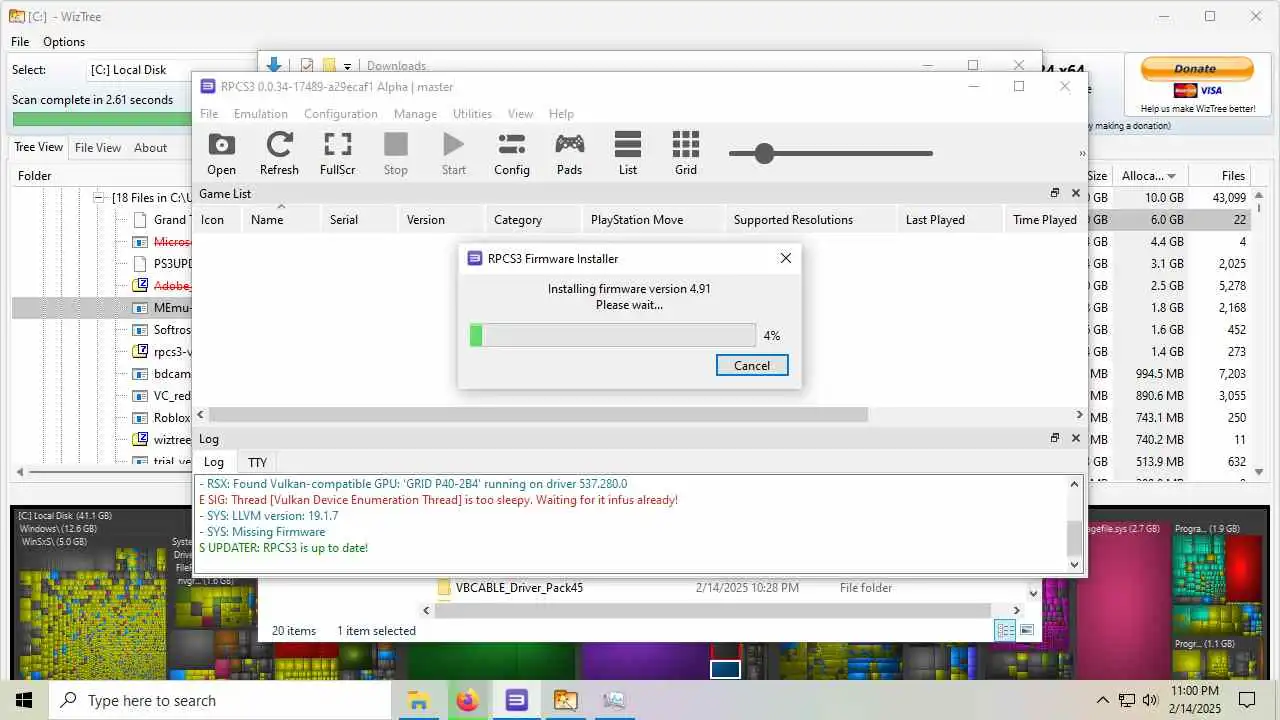Screen dimensions: 1280x720
Task: Click the Refresh game list icon
Action: (279, 154)
